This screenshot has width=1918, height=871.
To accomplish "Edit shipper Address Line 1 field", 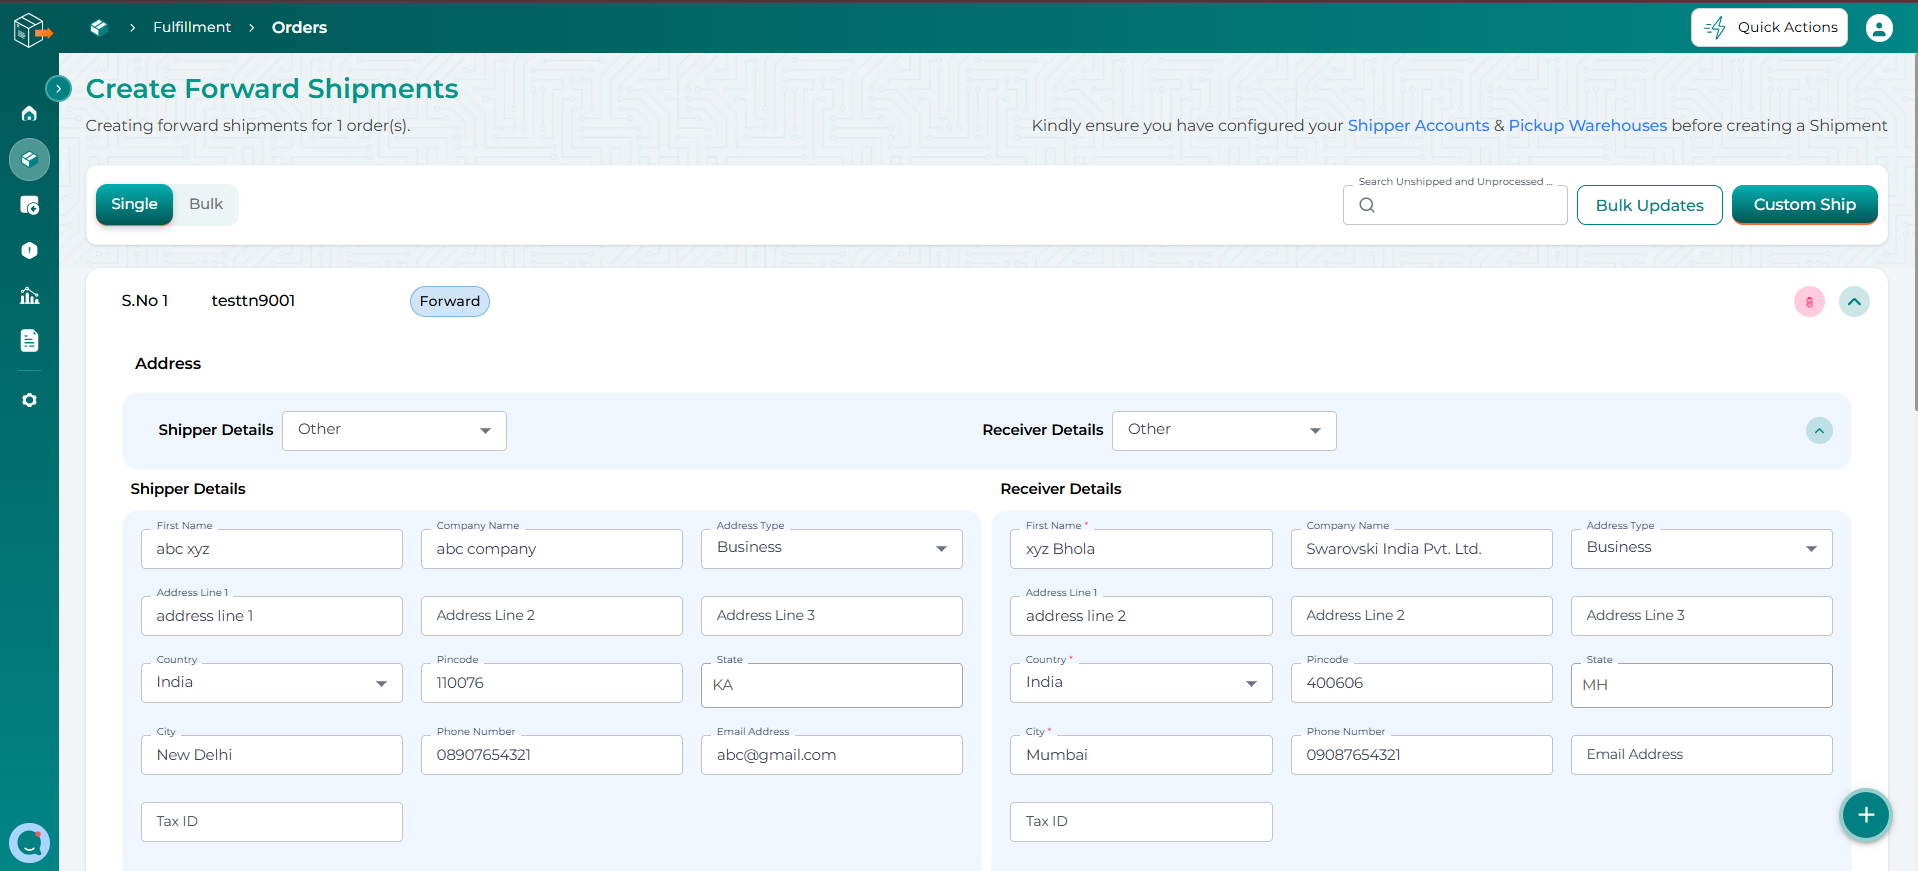I will click(272, 616).
